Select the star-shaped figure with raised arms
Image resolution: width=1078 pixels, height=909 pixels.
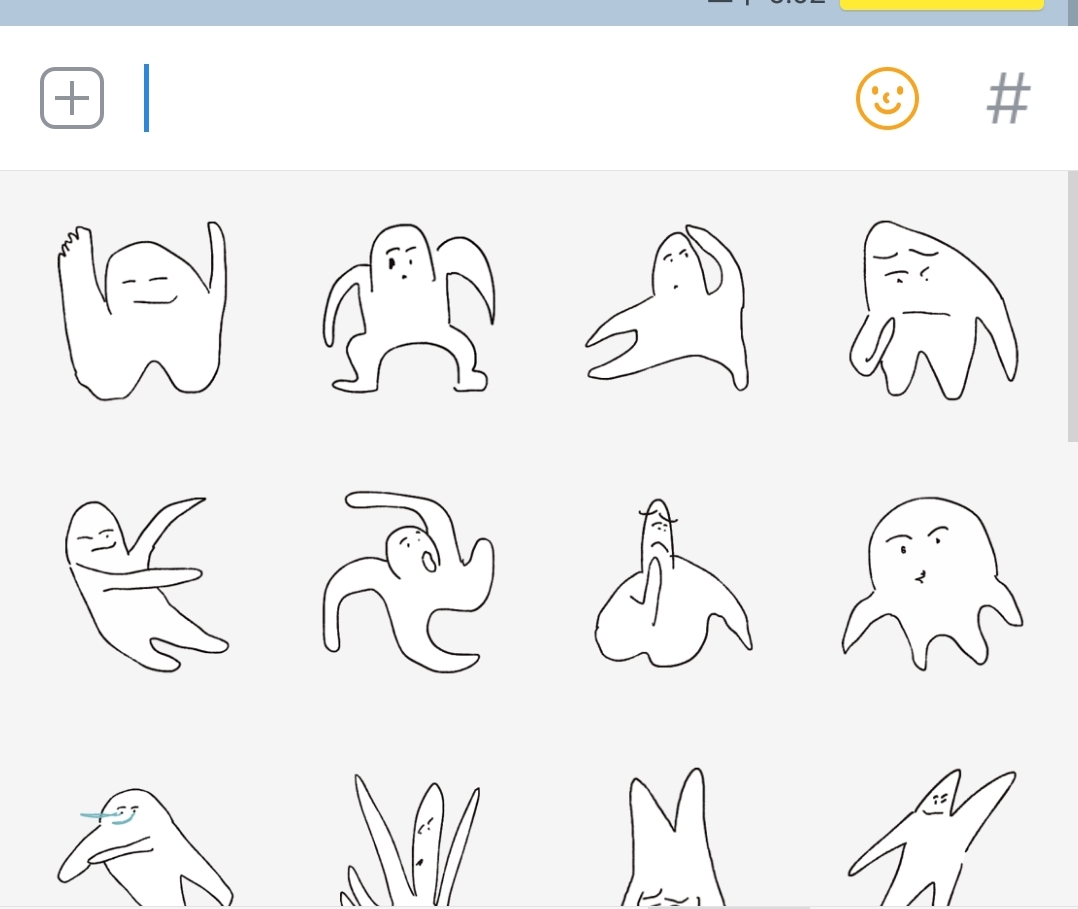(x=932, y=837)
